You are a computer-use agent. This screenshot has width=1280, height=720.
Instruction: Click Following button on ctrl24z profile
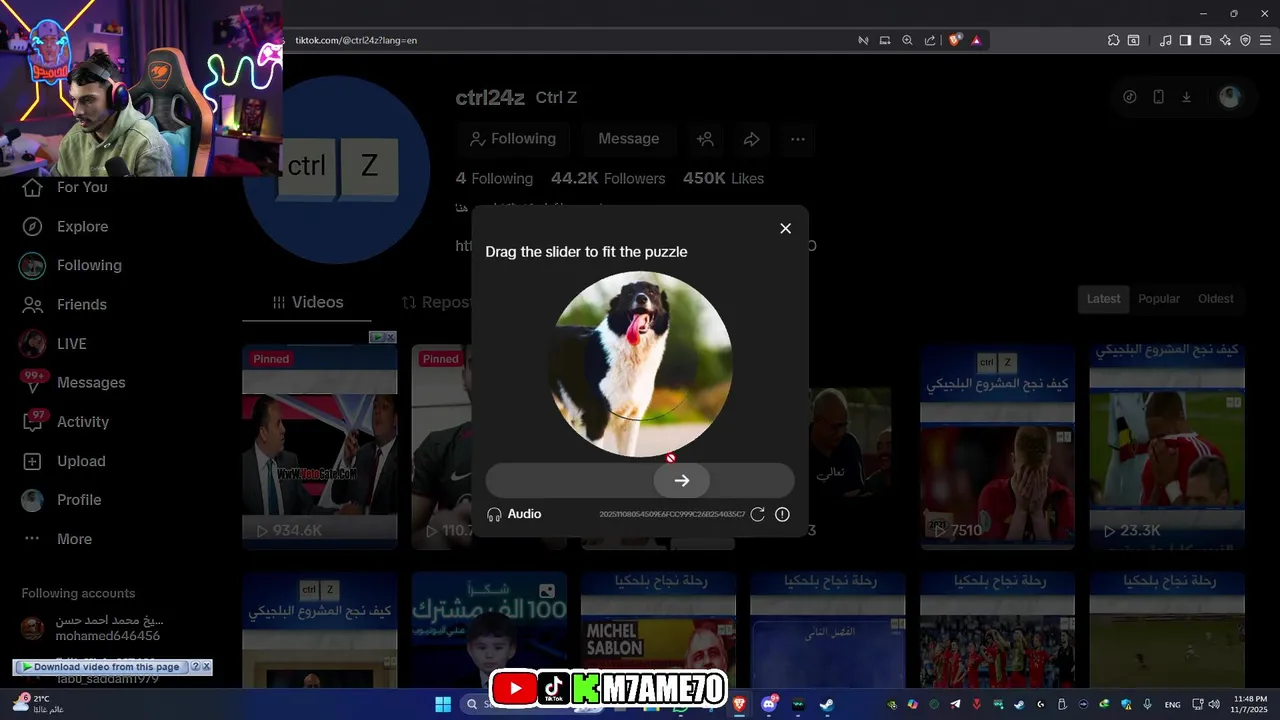pyautogui.click(x=513, y=139)
